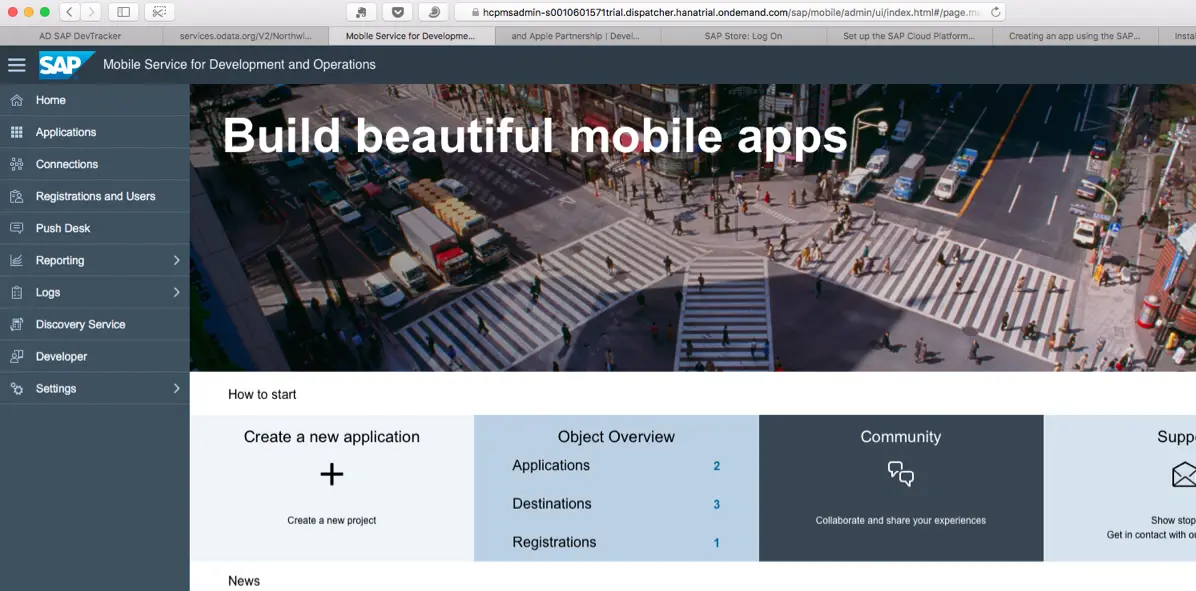Click the Developer icon in sidebar
The width and height of the screenshot is (1196, 591).
tap(16, 356)
